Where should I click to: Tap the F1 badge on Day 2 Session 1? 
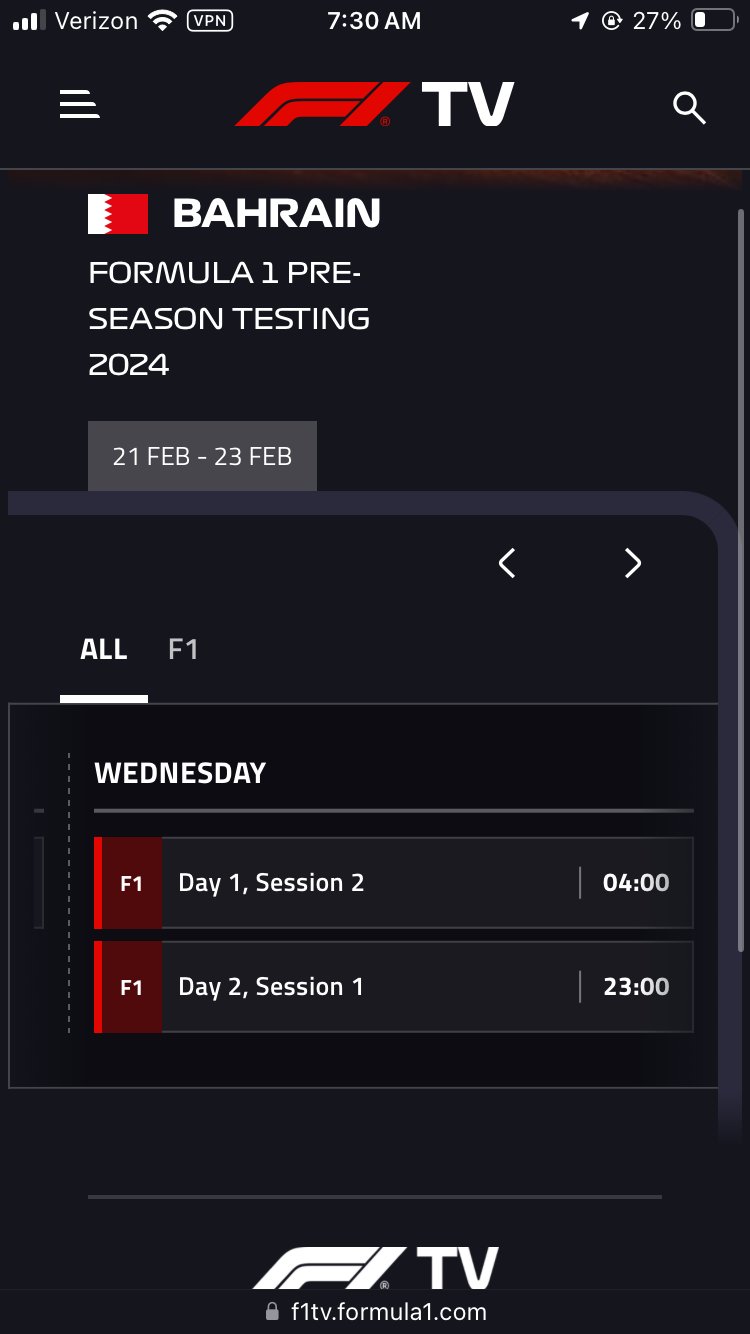(131, 987)
